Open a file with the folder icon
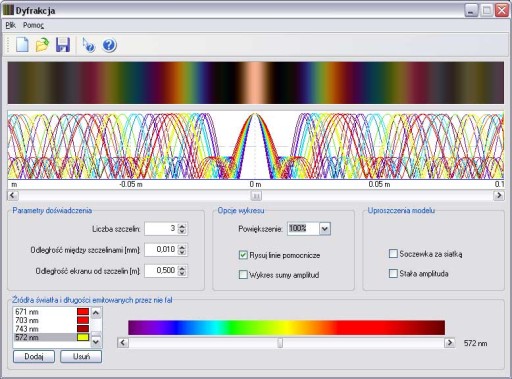Screen dimensions: 512x379 click(x=42, y=45)
